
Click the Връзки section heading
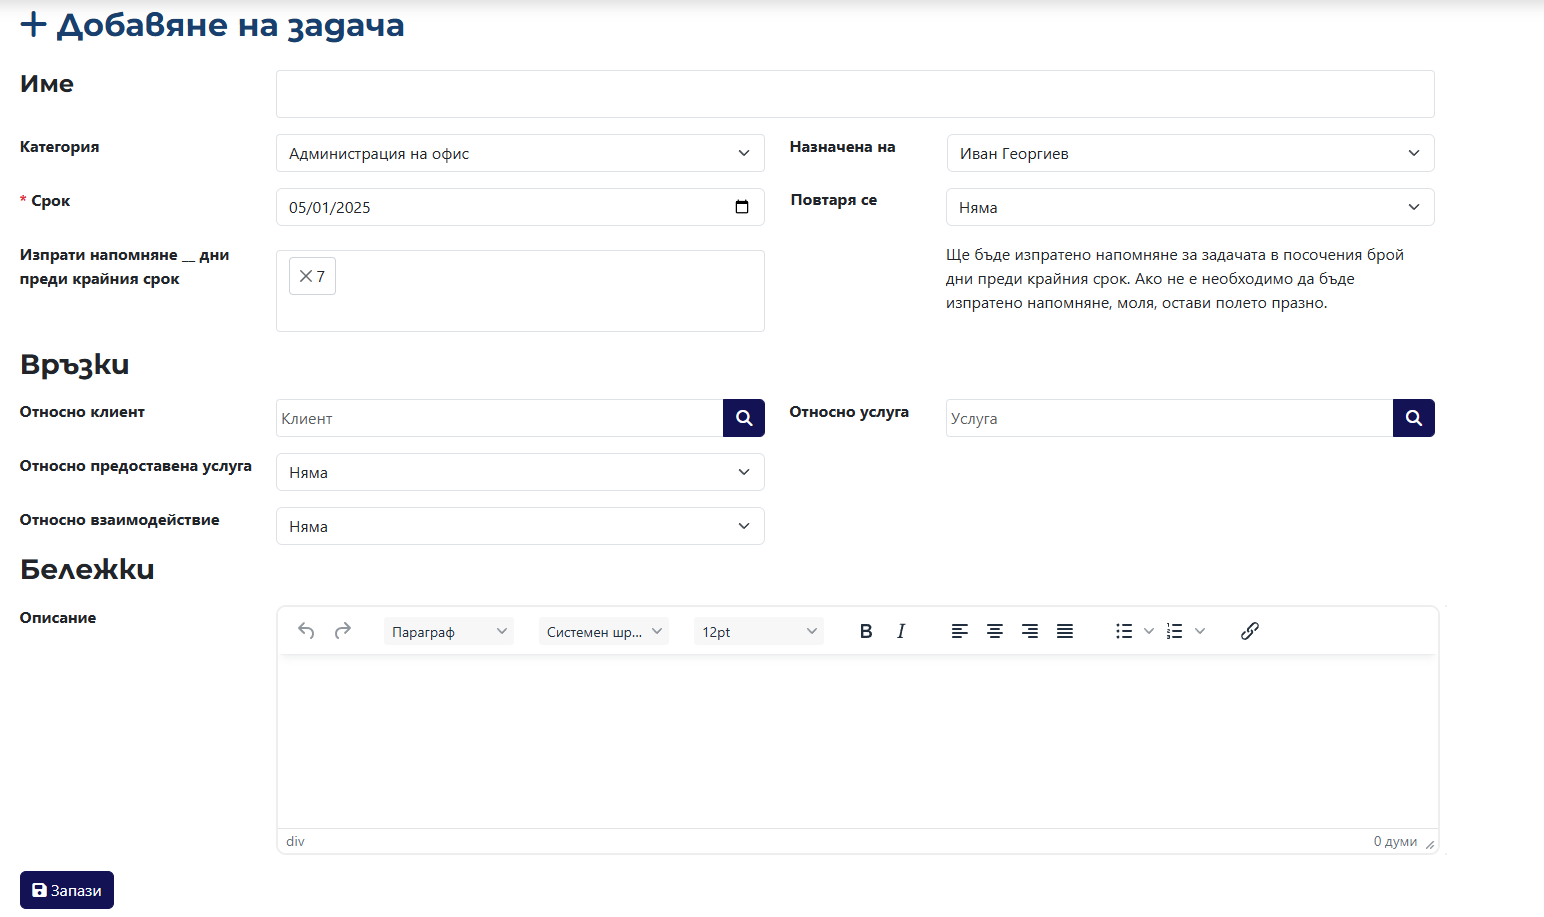tap(75, 364)
